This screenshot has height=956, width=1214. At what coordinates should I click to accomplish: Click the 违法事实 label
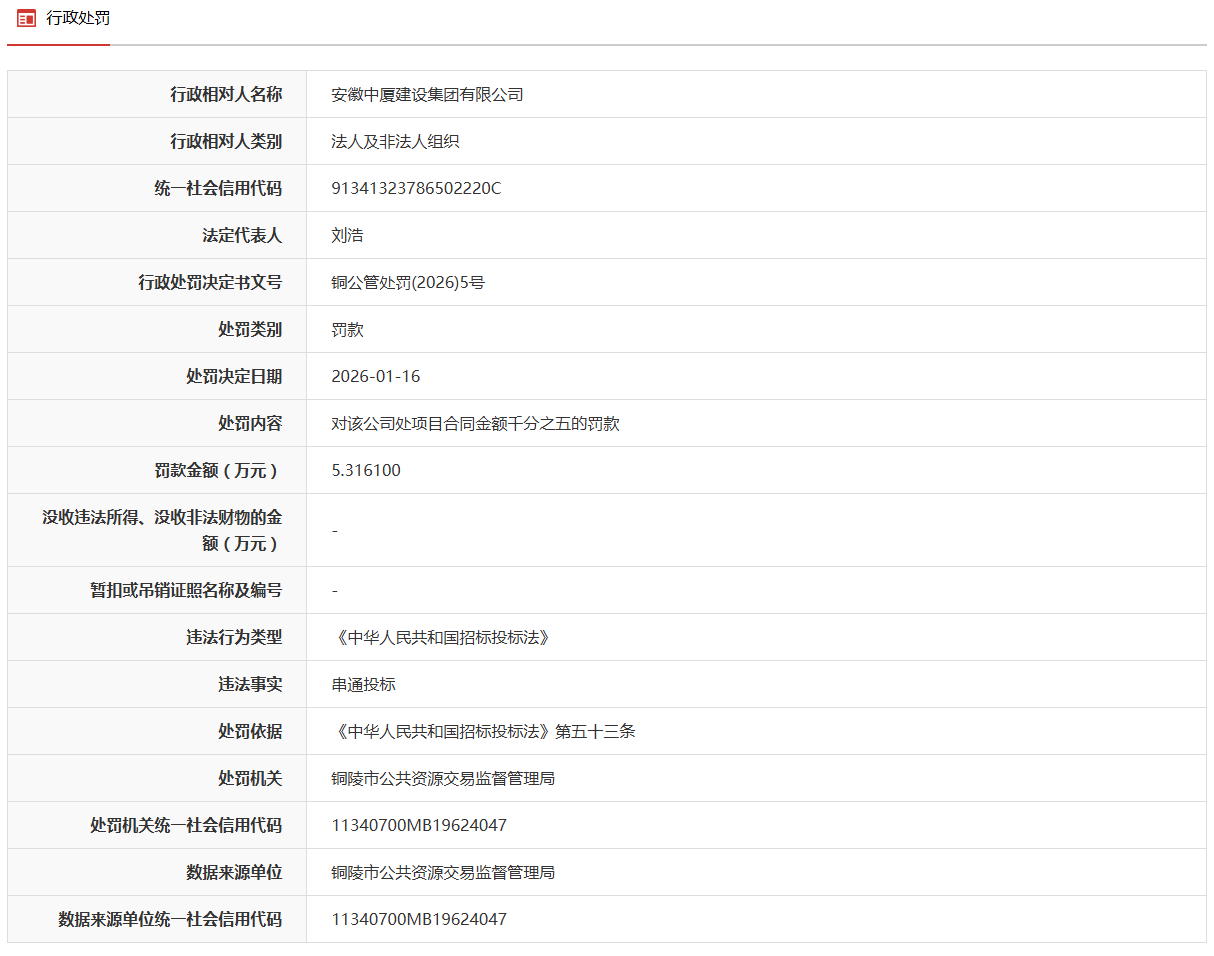point(250,684)
